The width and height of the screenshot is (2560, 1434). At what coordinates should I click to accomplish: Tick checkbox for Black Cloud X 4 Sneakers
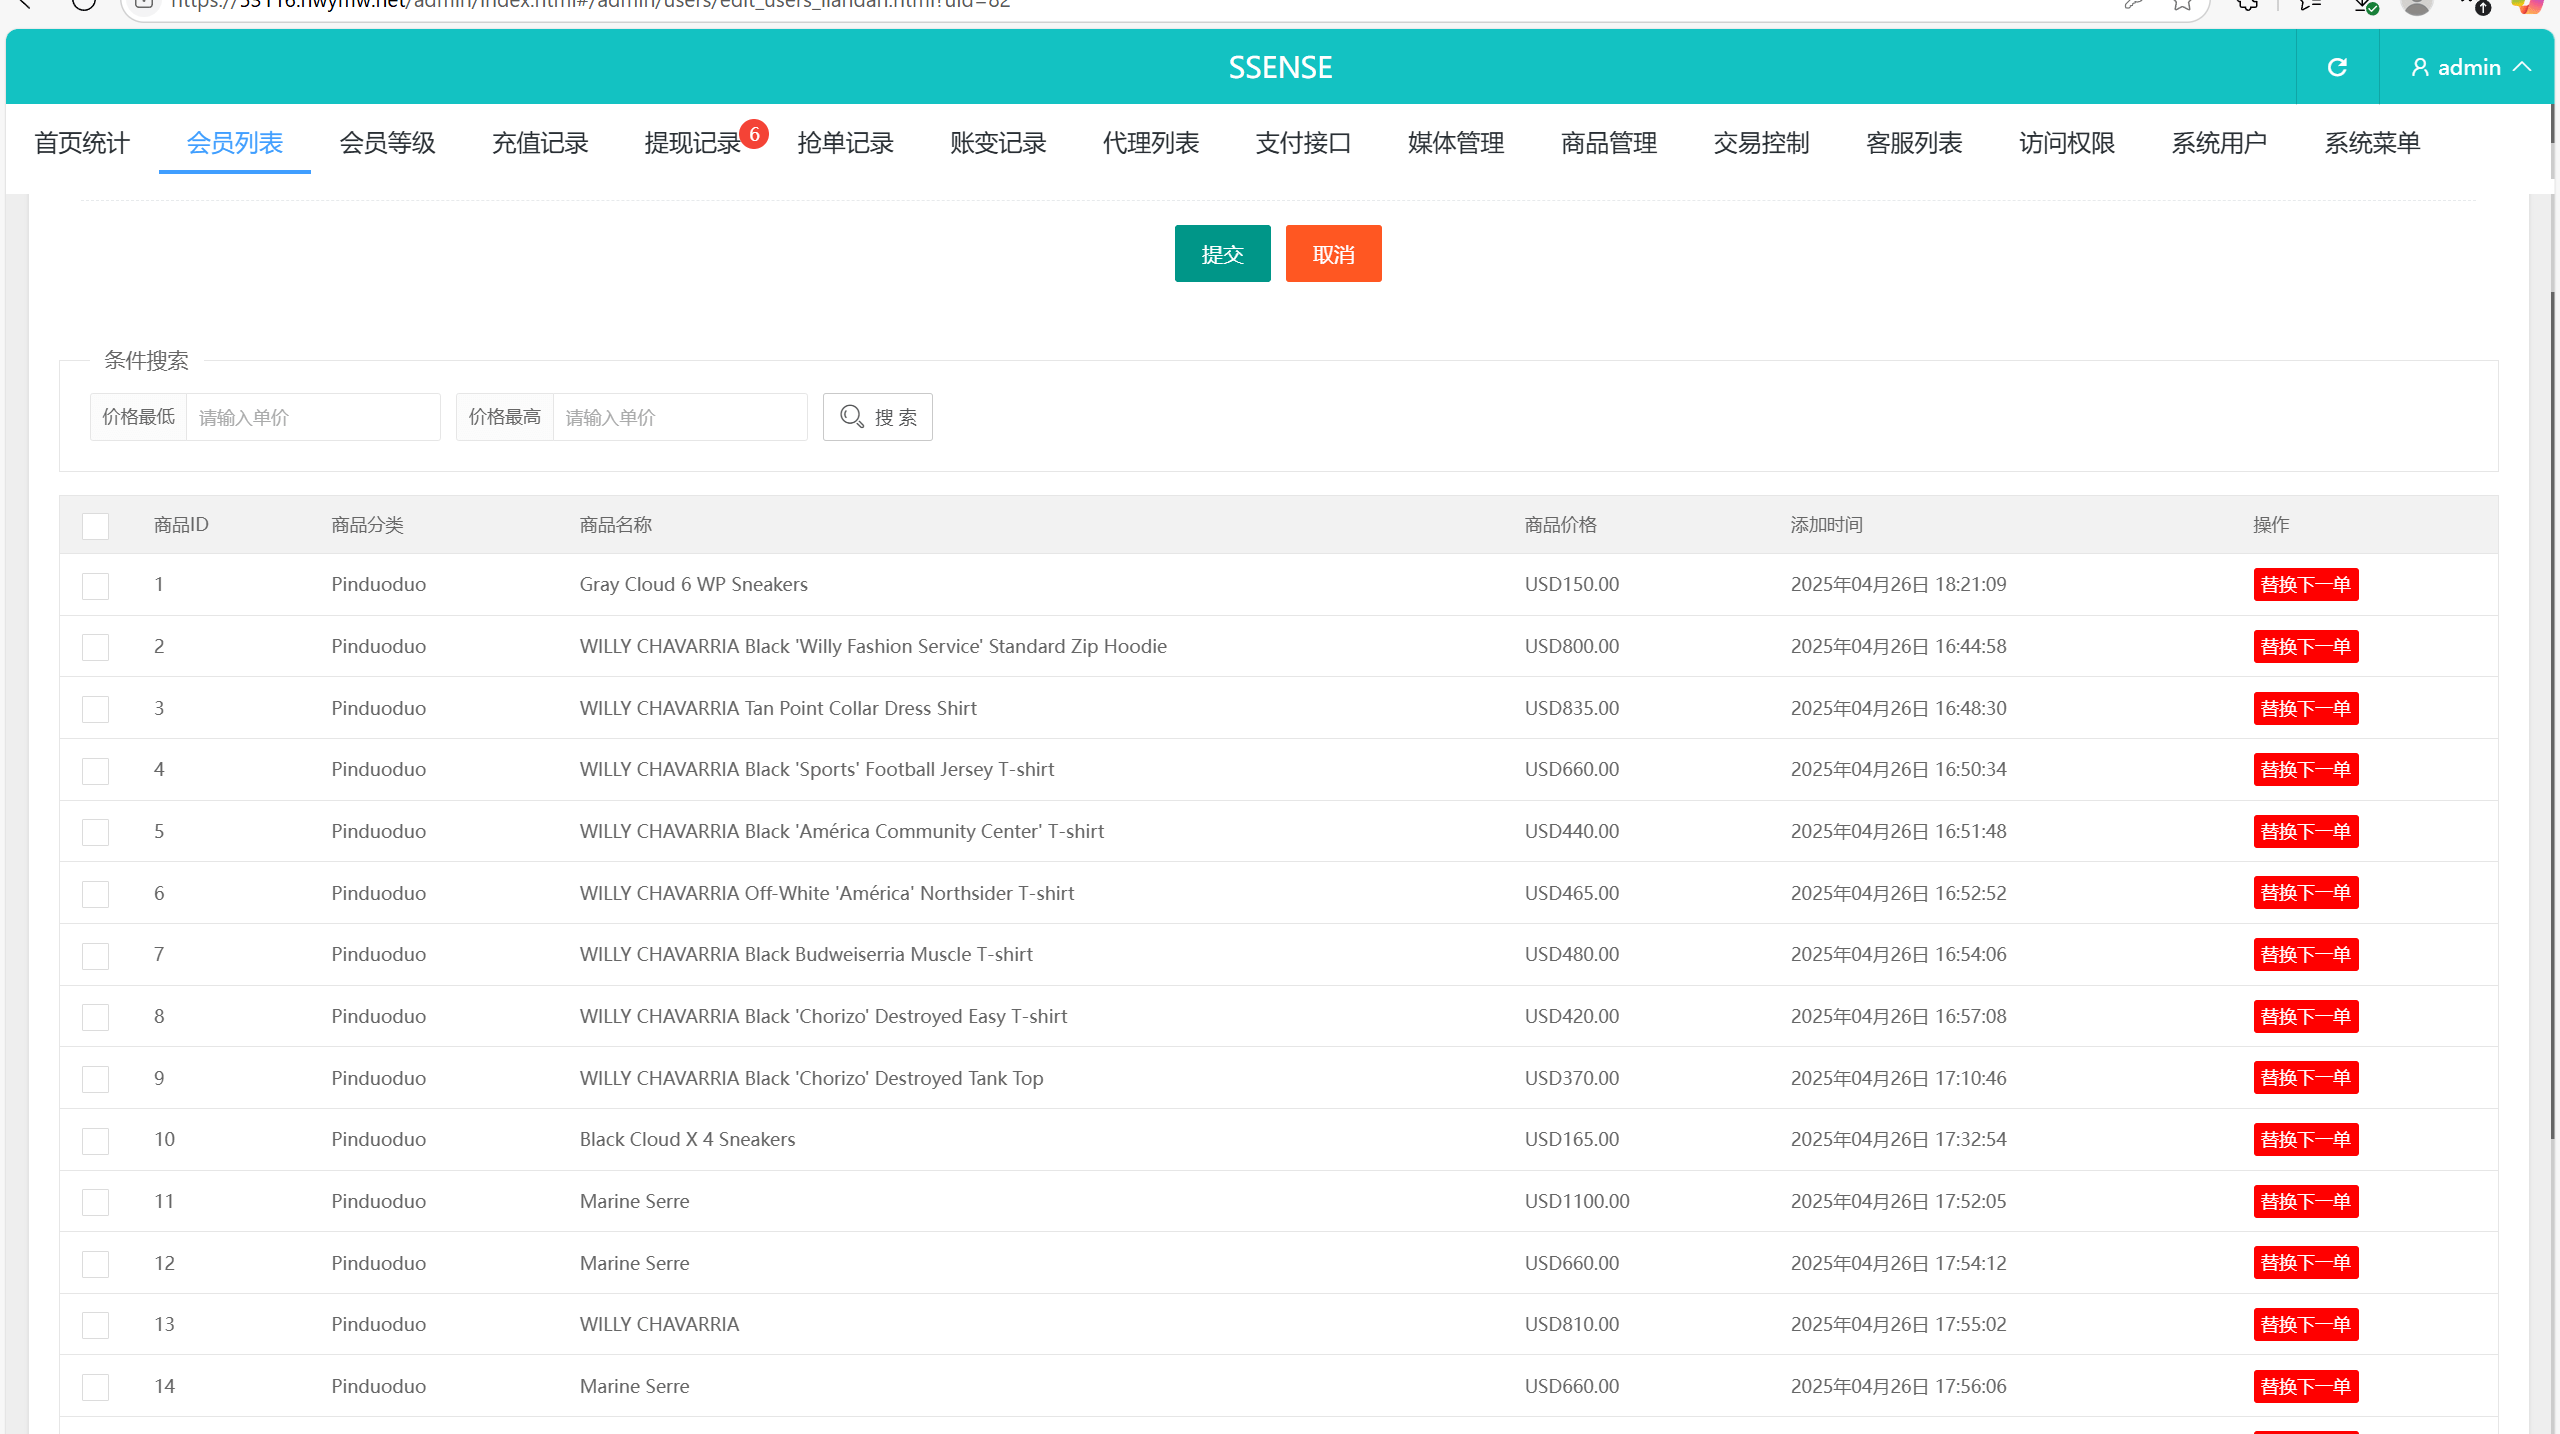95,1141
